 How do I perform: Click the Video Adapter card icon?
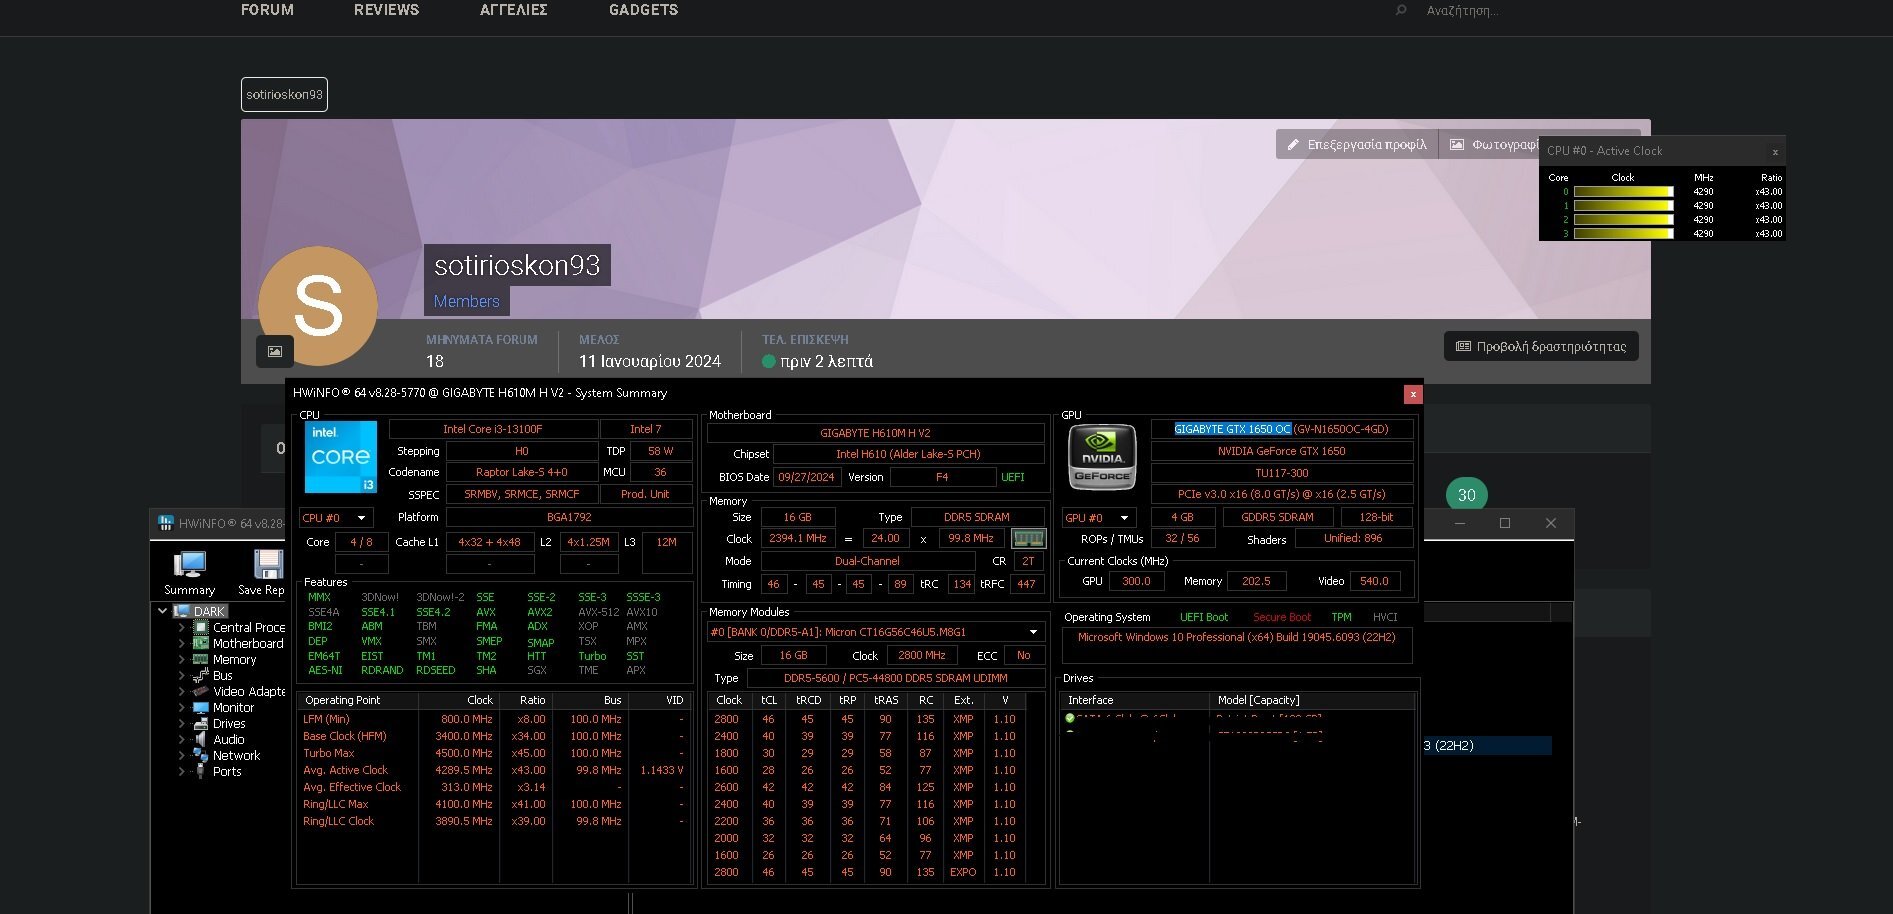tap(201, 691)
